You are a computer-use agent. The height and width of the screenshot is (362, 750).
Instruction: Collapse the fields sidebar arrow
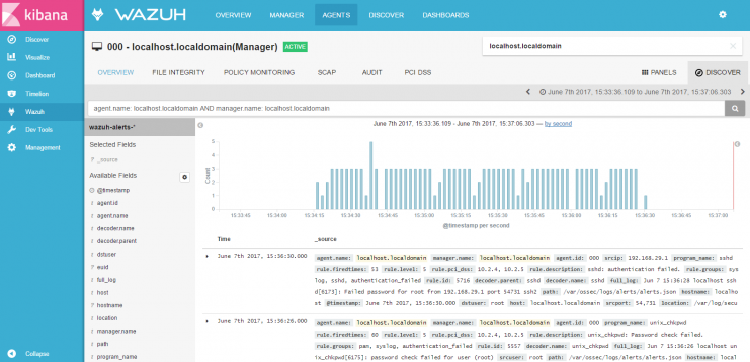pos(200,125)
